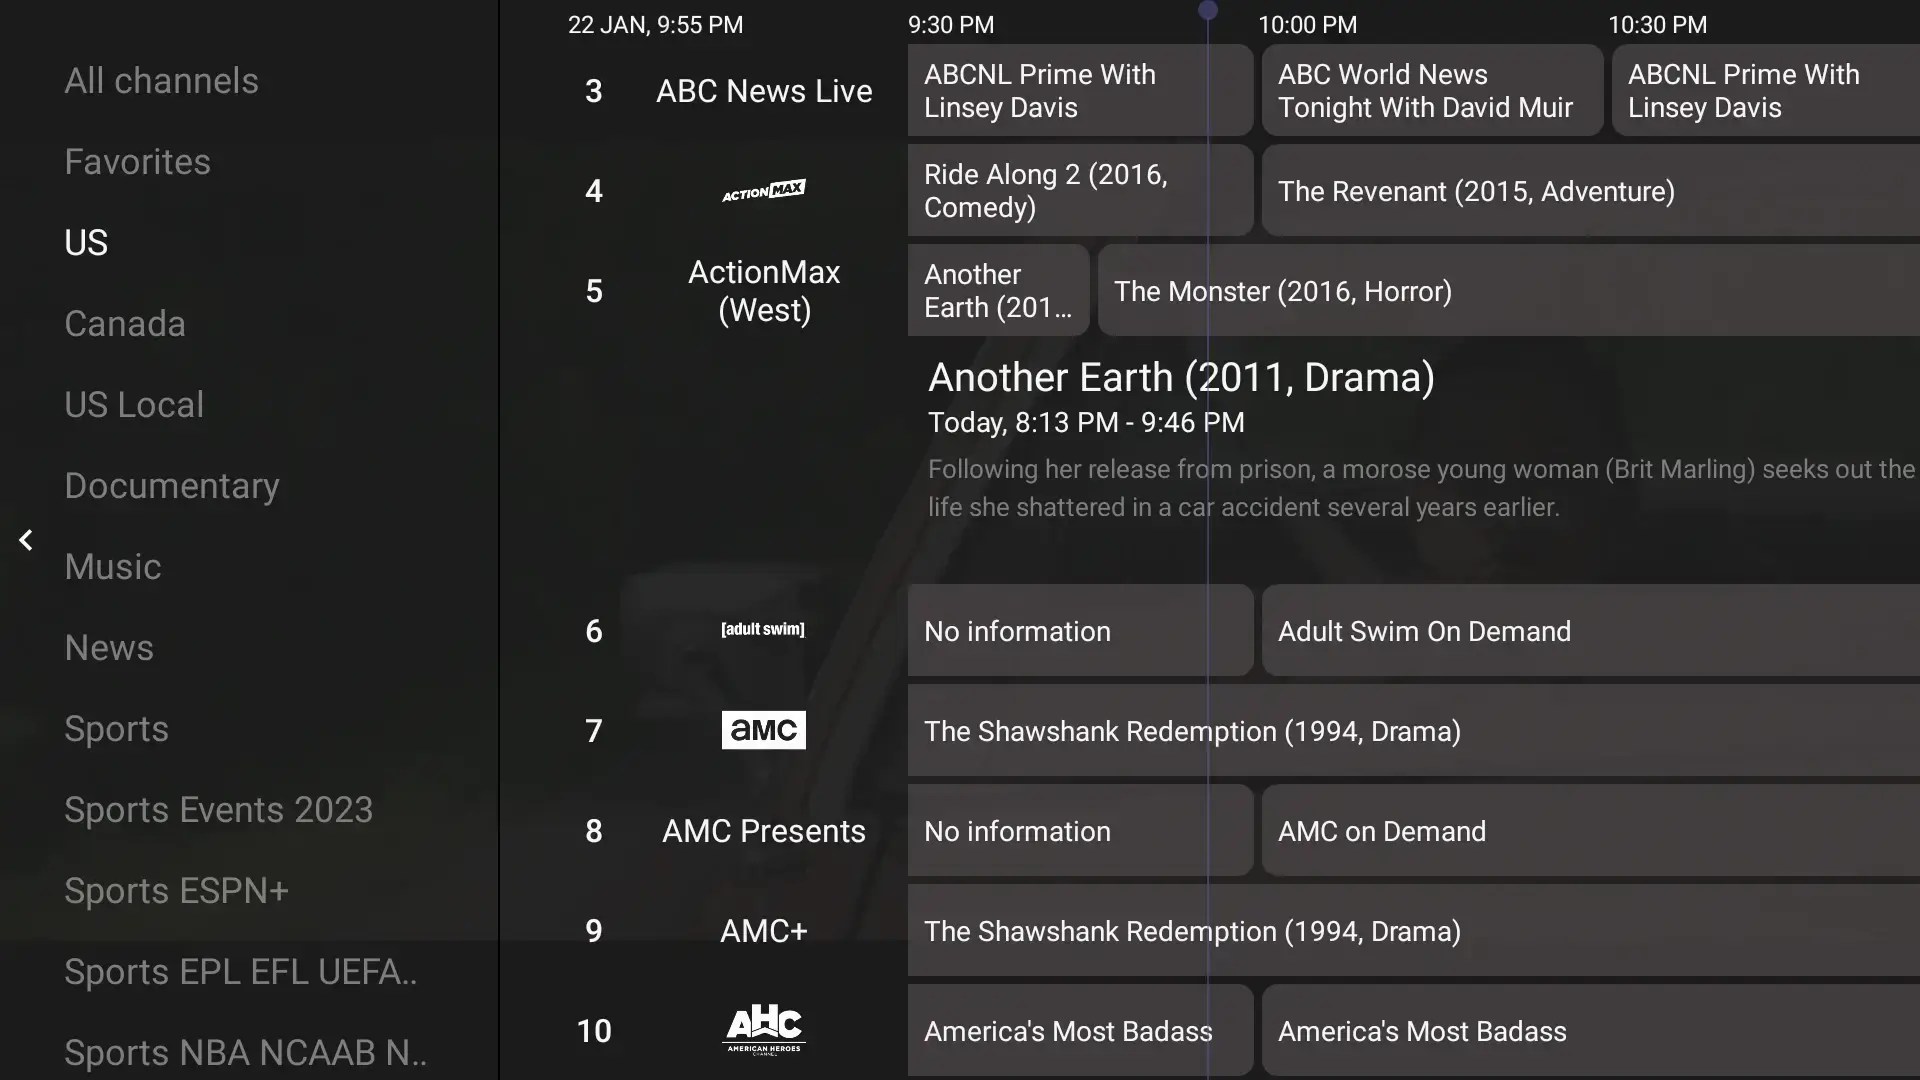Screen dimensions: 1920x1080
Task: Select channel number 9
Action: click(x=594, y=931)
